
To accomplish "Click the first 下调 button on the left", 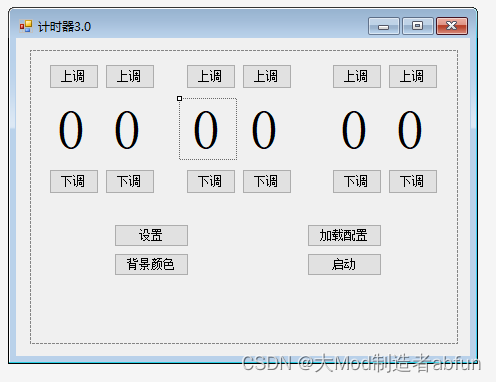I will pos(74,181).
